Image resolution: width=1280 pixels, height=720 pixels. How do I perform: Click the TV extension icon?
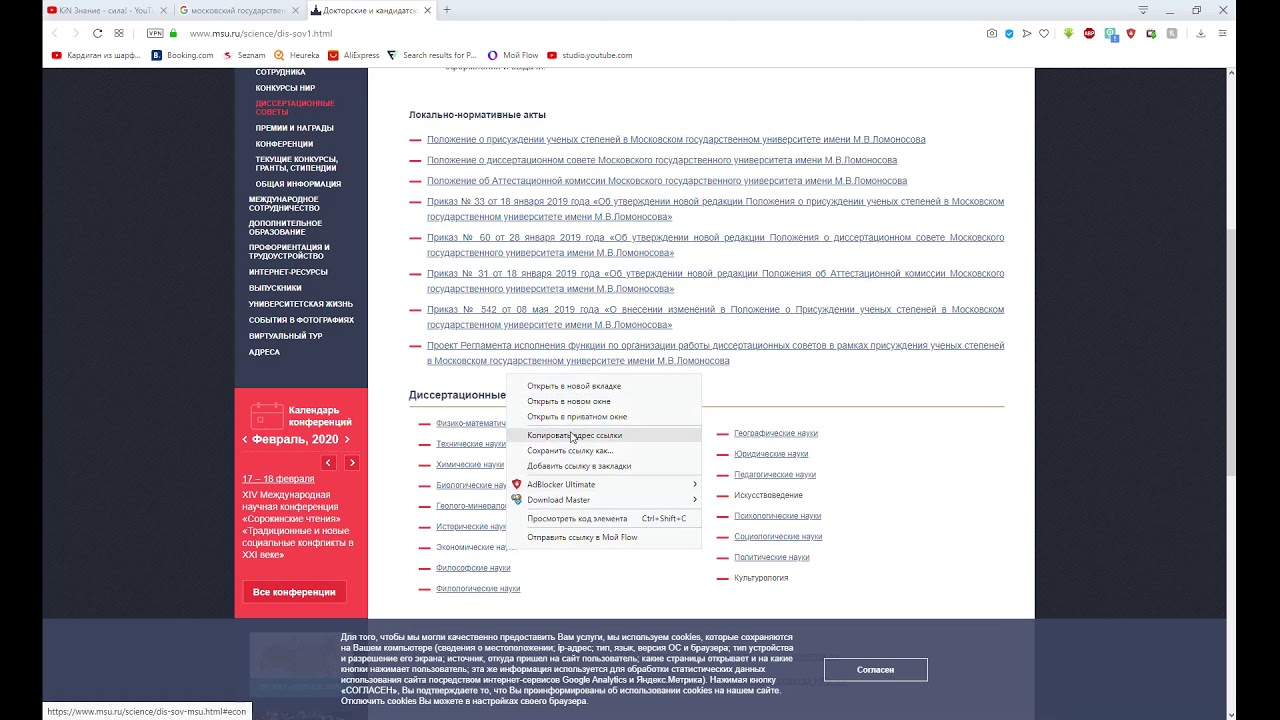(1151, 33)
